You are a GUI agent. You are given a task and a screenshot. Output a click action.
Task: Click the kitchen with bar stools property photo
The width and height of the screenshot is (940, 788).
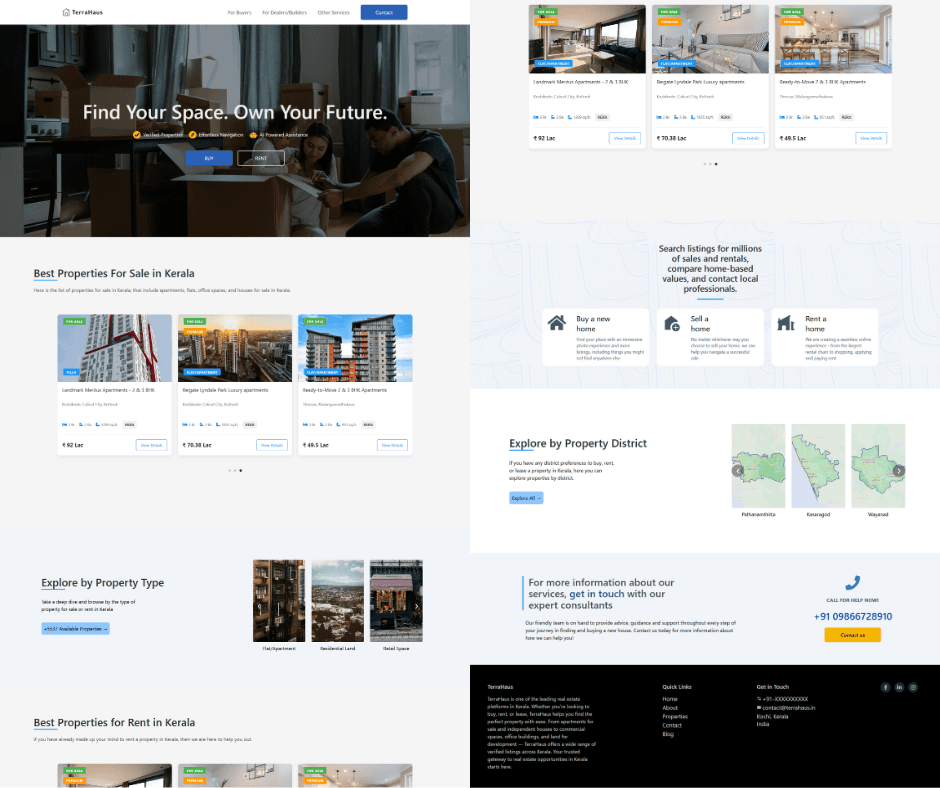point(833,40)
